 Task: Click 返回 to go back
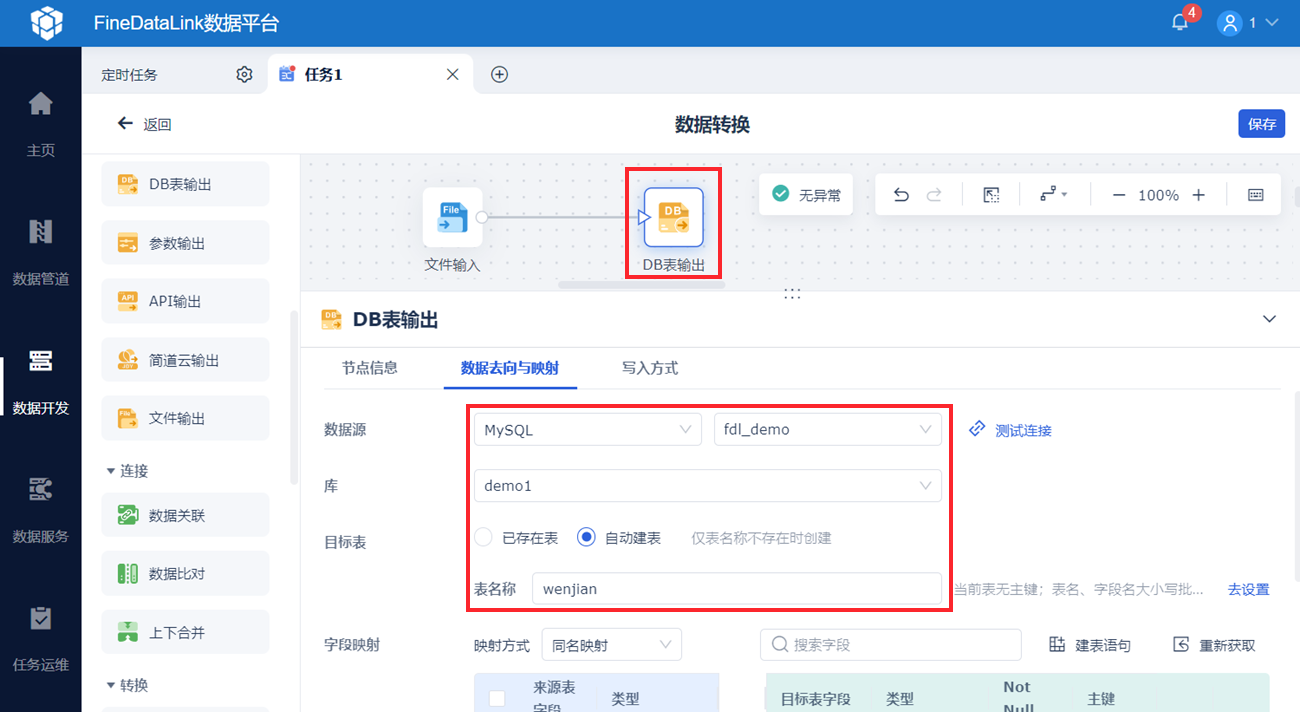pyautogui.click(x=145, y=124)
